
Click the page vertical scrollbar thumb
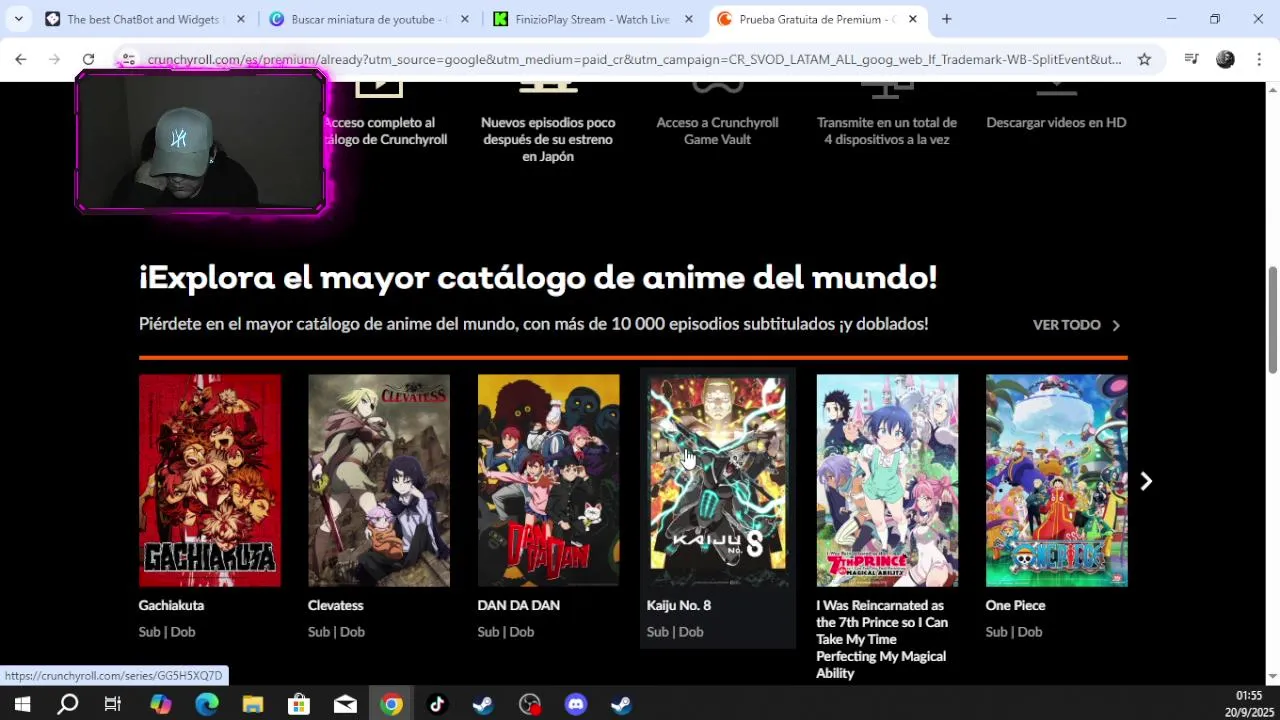(1272, 320)
